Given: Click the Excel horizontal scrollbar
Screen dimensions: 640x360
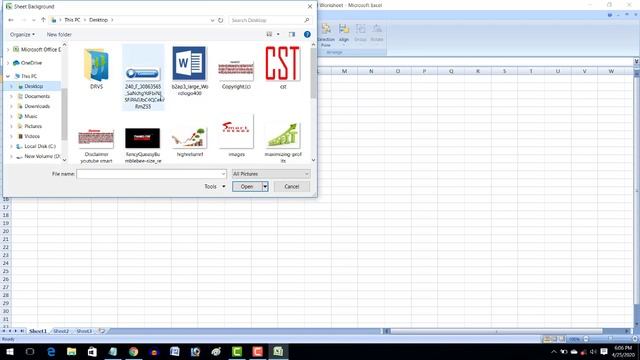Looking at the screenshot, I should [x=496, y=331].
